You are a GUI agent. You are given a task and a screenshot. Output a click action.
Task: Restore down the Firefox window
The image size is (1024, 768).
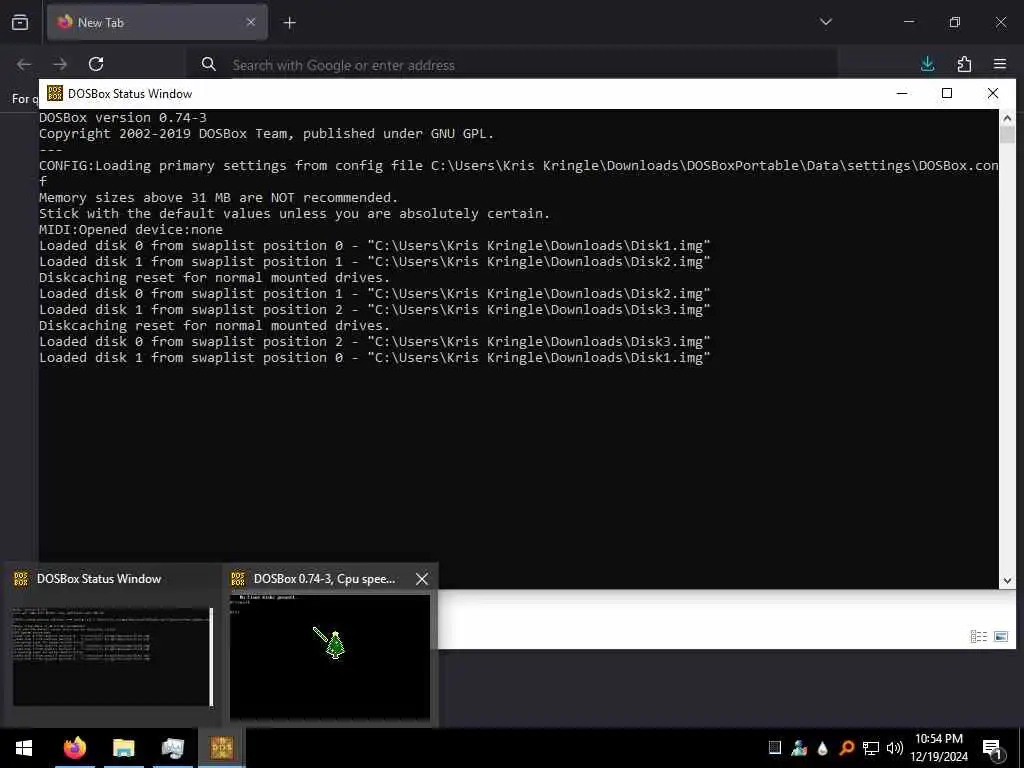click(x=954, y=22)
